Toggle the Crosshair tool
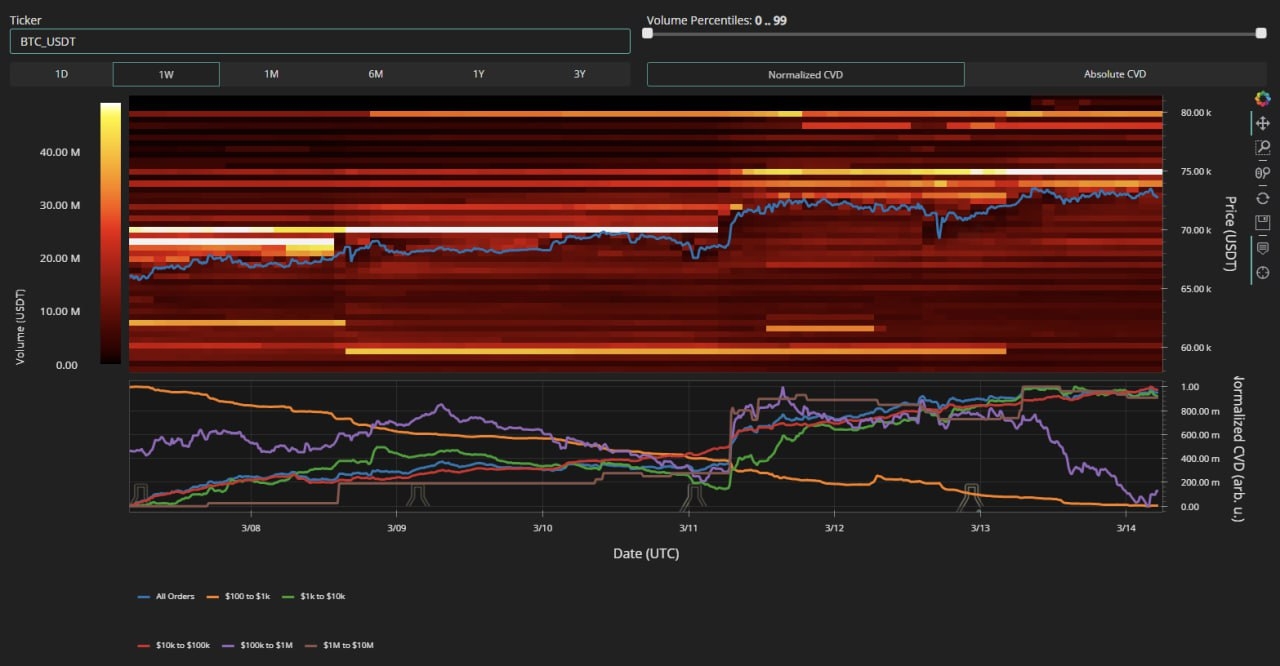Screen dimensions: 1280x666 tap(1262, 272)
